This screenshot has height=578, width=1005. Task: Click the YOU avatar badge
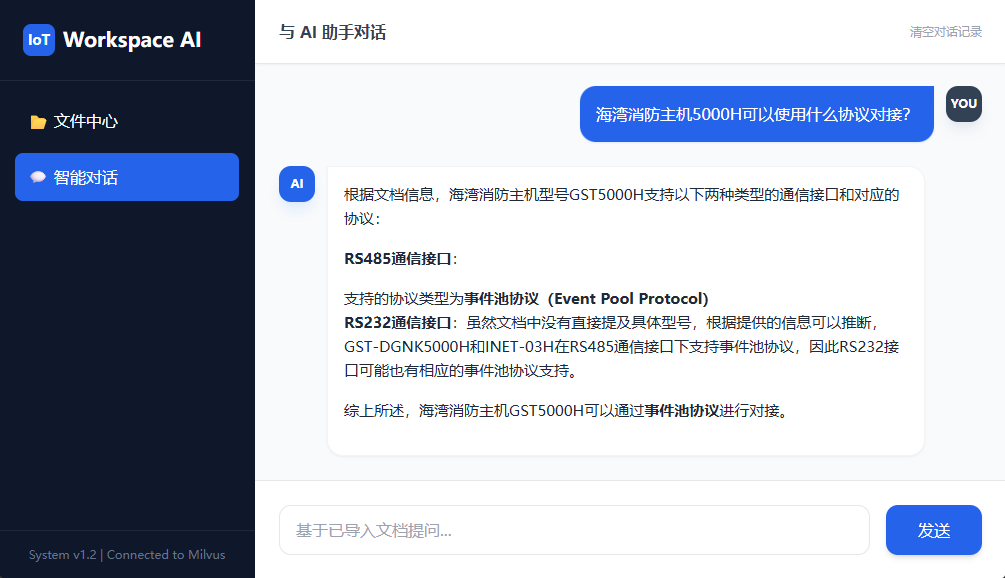pos(963,104)
